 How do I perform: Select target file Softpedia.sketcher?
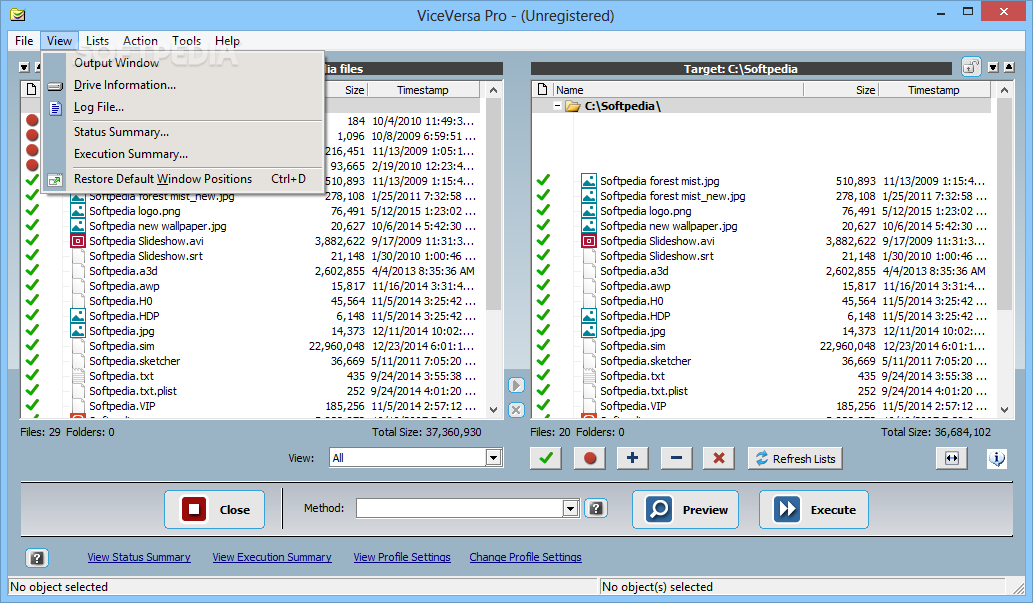pos(646,361)
